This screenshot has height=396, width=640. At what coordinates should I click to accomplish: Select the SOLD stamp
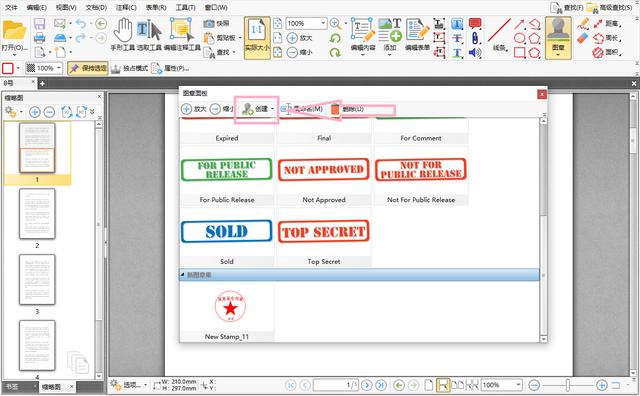point(227,231)
